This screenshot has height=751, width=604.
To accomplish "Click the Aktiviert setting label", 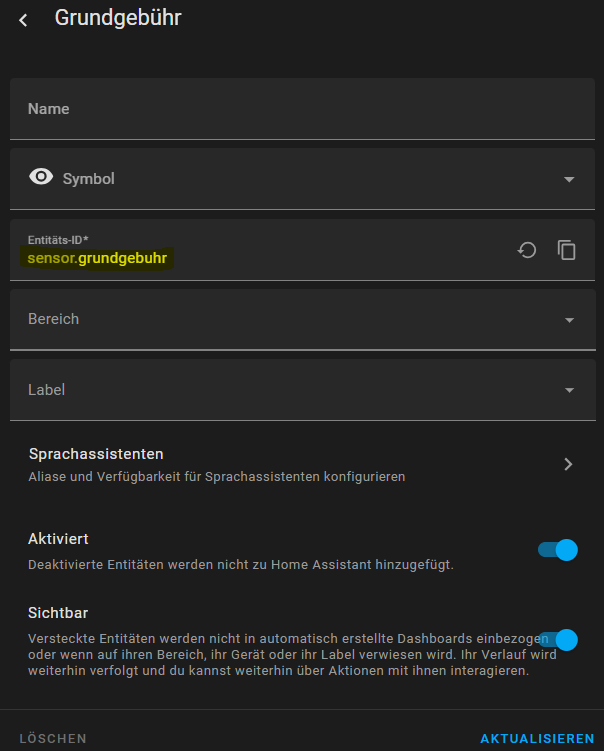I will (x=58, y=539).
